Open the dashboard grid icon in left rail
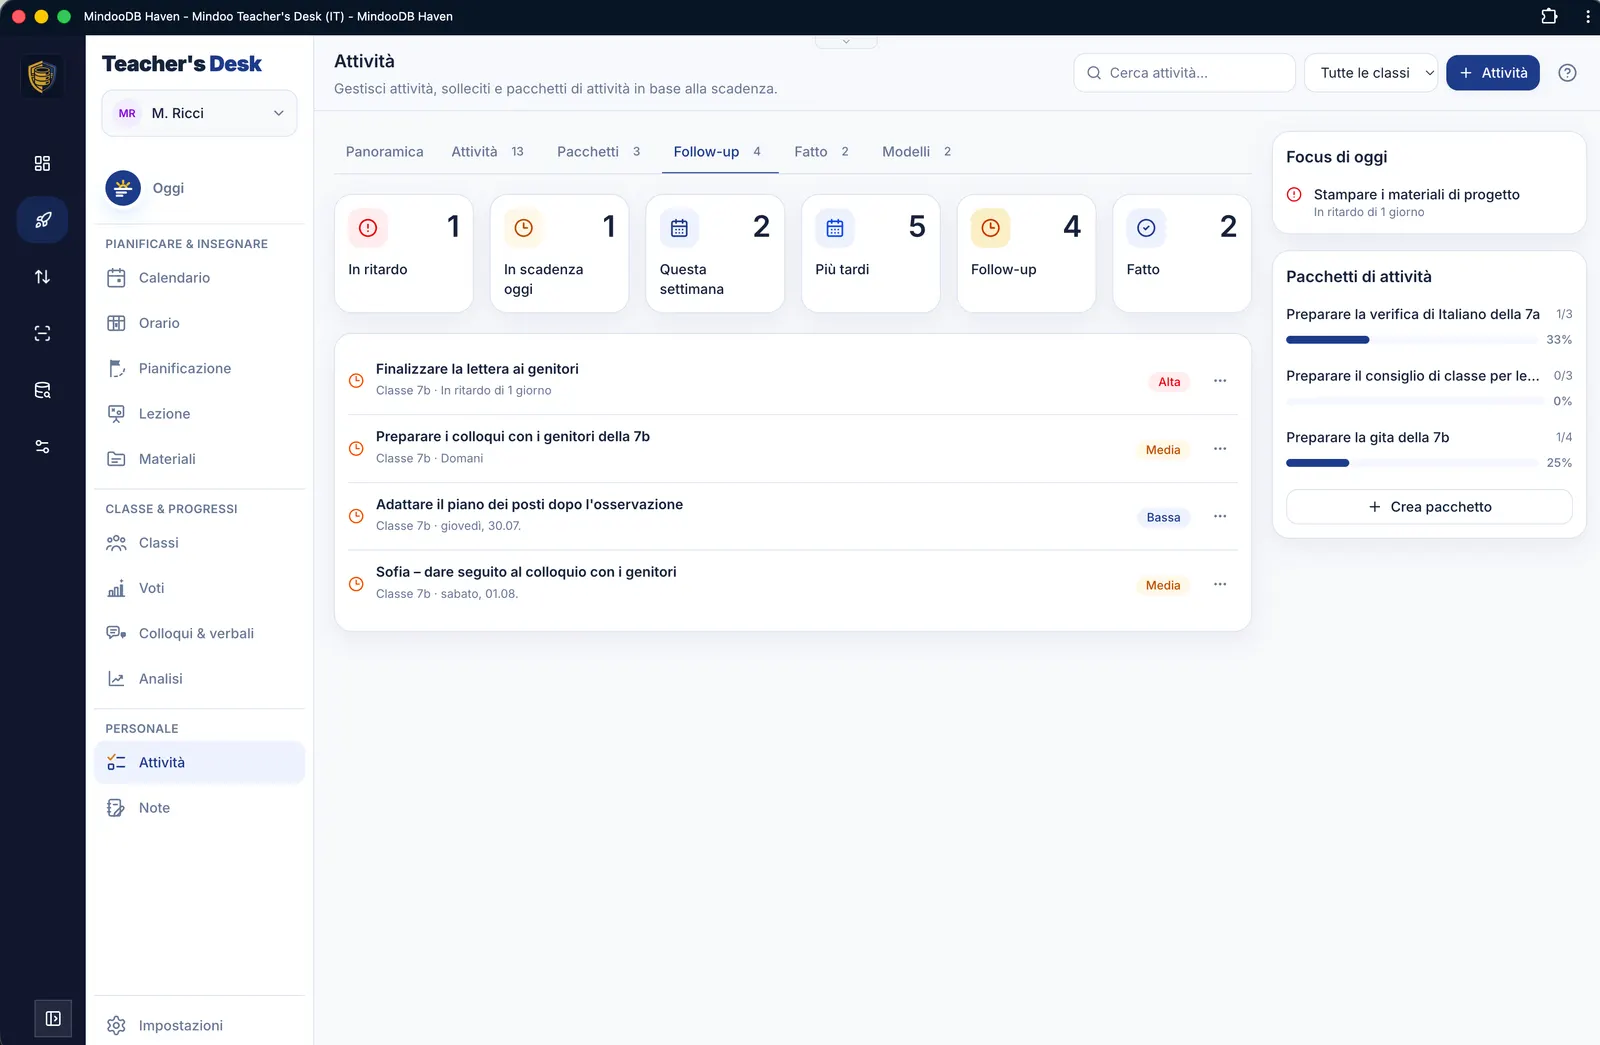Viewport: 1600px width, 1045px height. pos(42,163)
